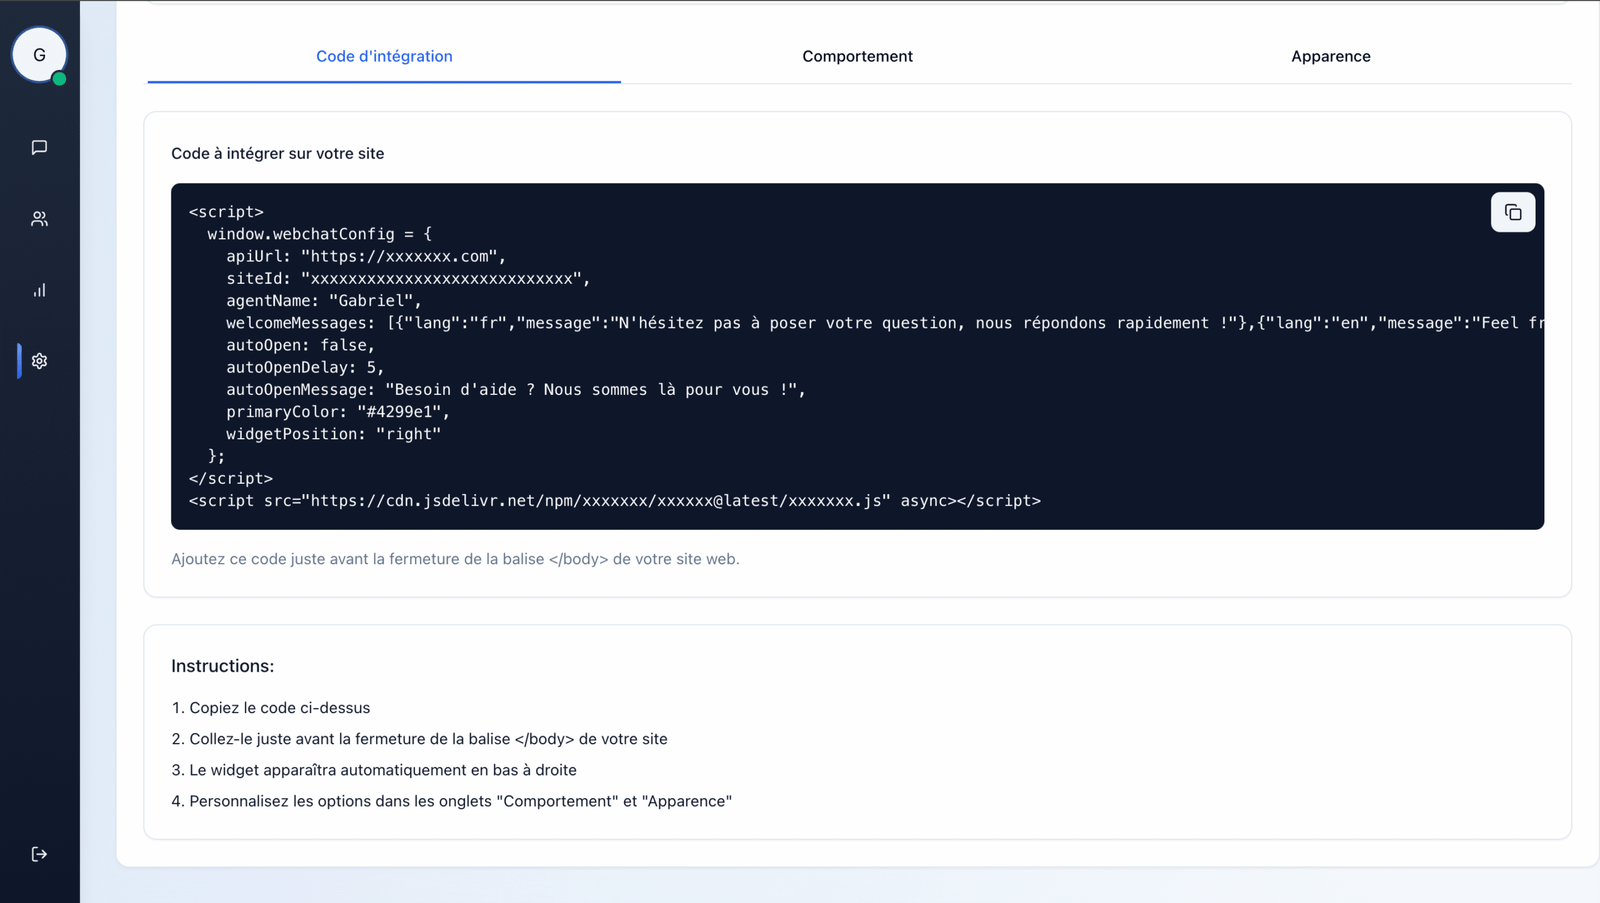Viewport: 1600px width, 903px height.
Task: Click the green online status indicator
Action: [x=60, y=76]
